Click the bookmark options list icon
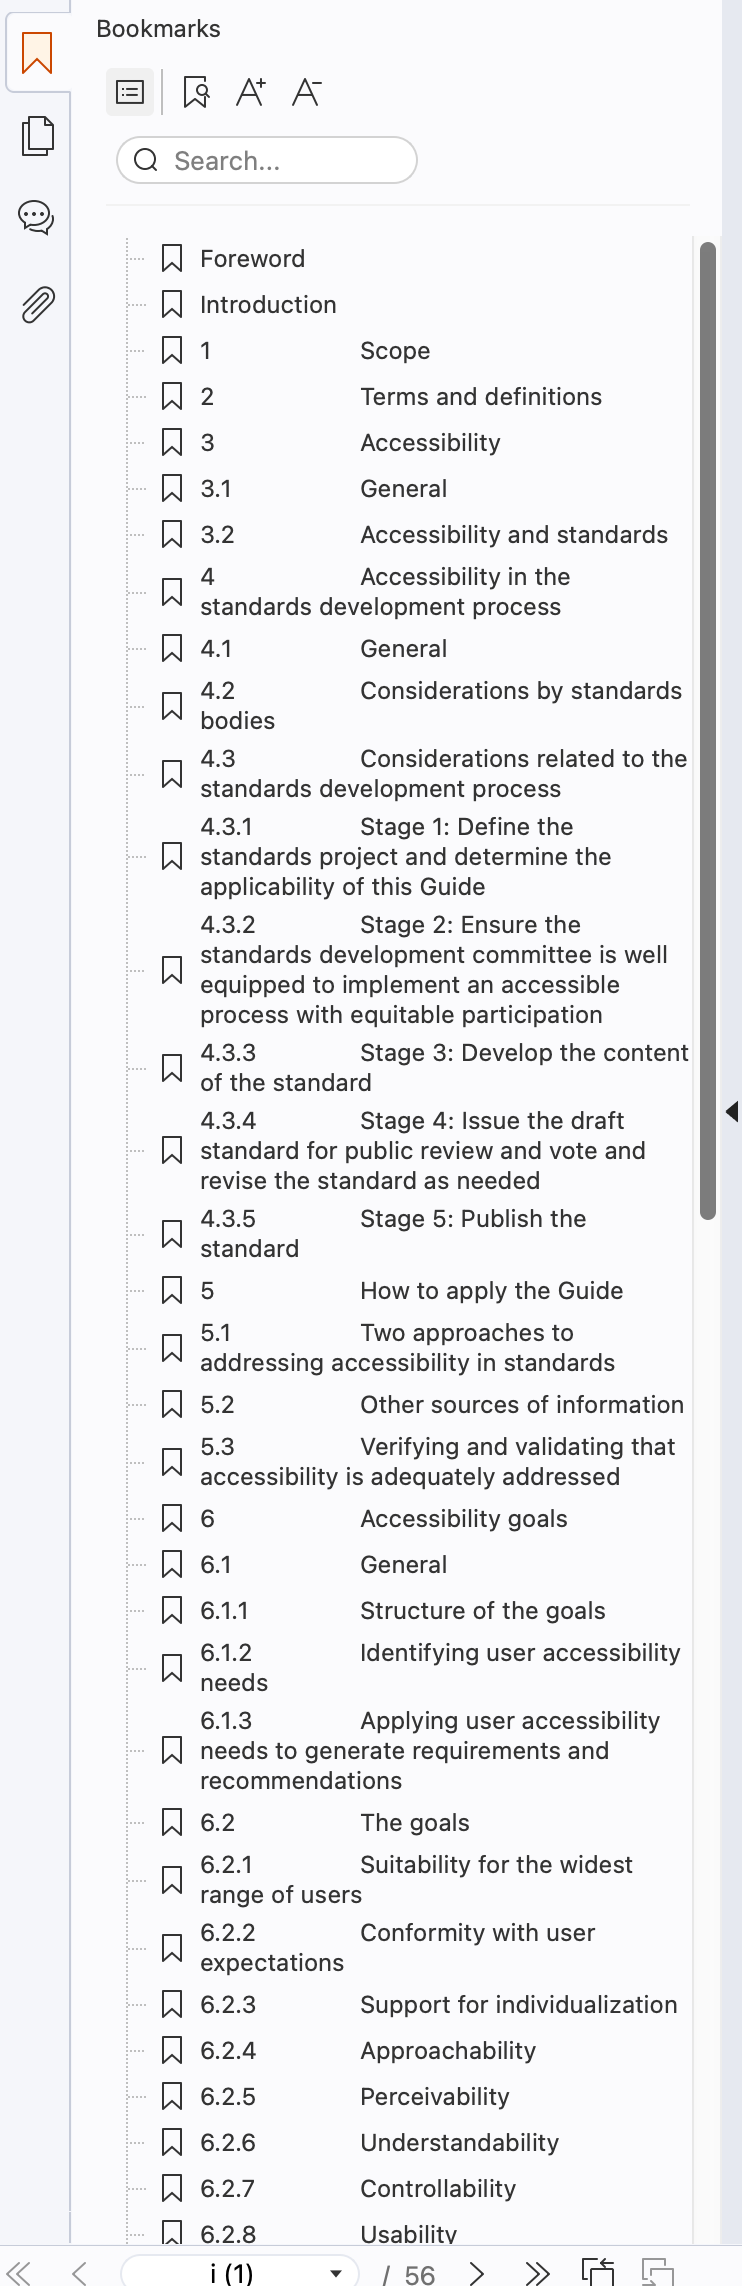Screen dimensions: 742x2286 point(130,93)
